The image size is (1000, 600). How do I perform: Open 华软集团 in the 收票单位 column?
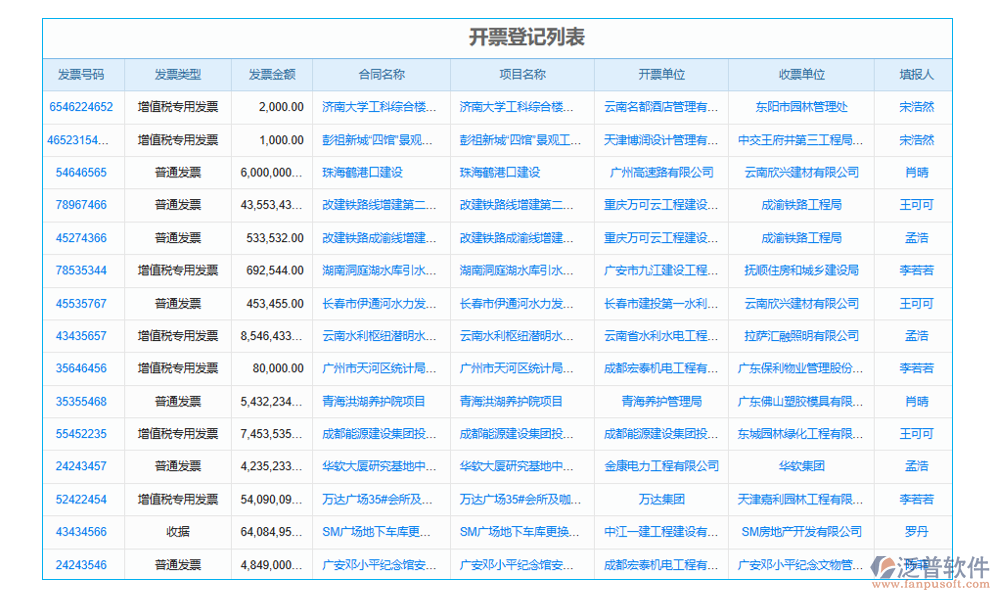pos(802,466)
